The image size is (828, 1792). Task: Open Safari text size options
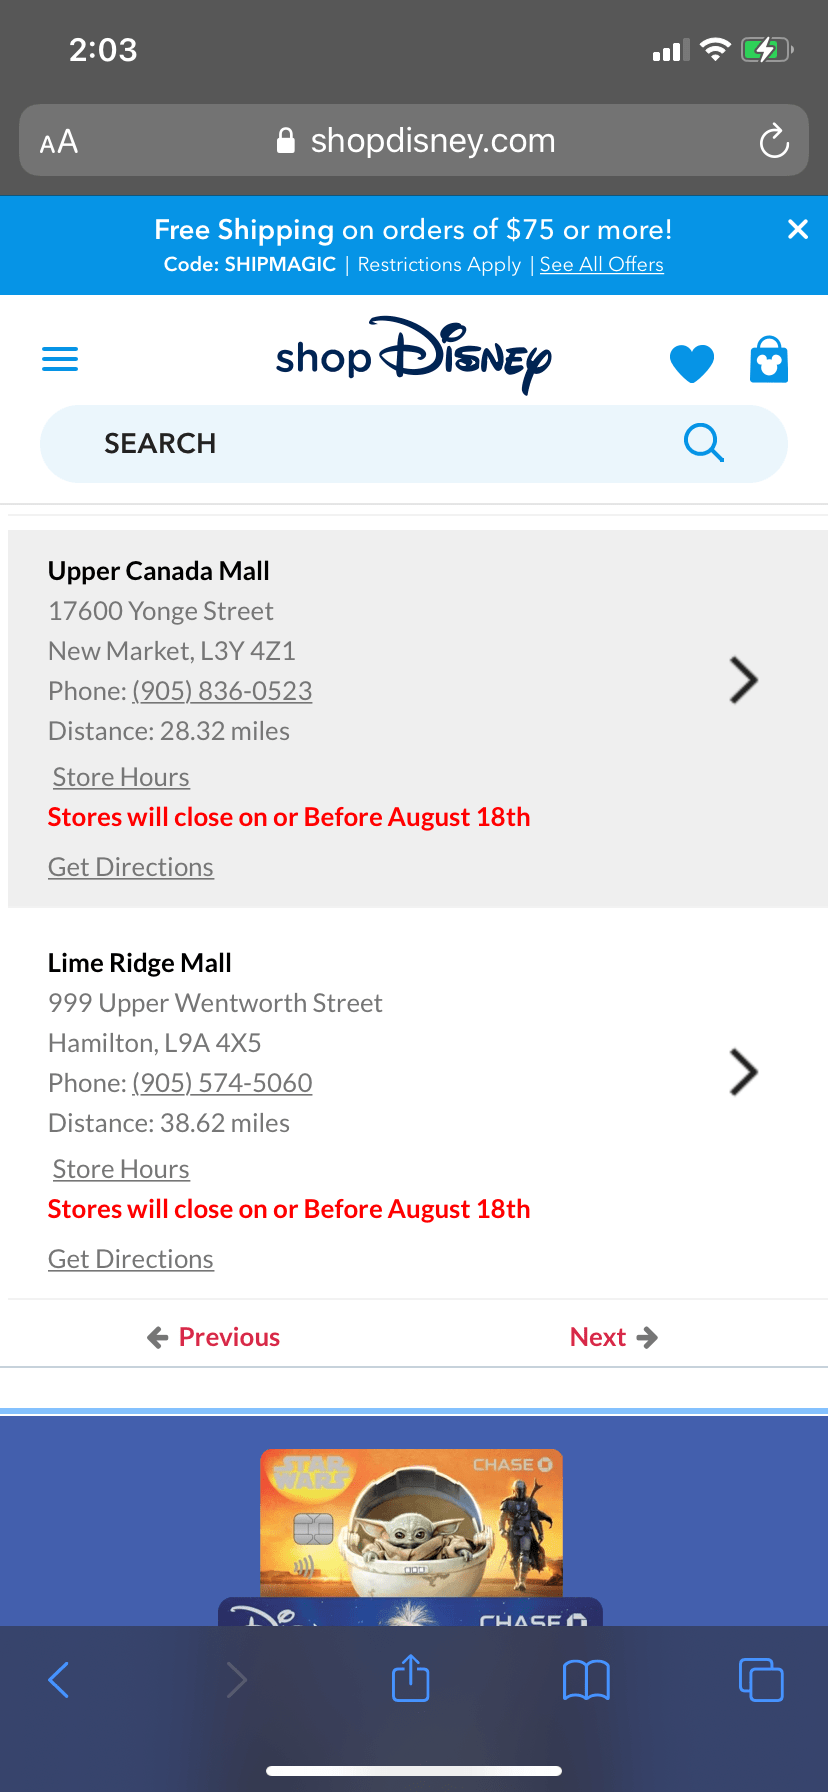click(x=59, y=142)
